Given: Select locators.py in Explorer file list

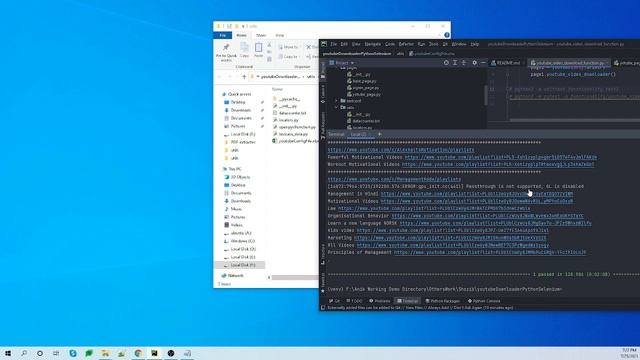Looking at the screenshot, I should 286,120.
